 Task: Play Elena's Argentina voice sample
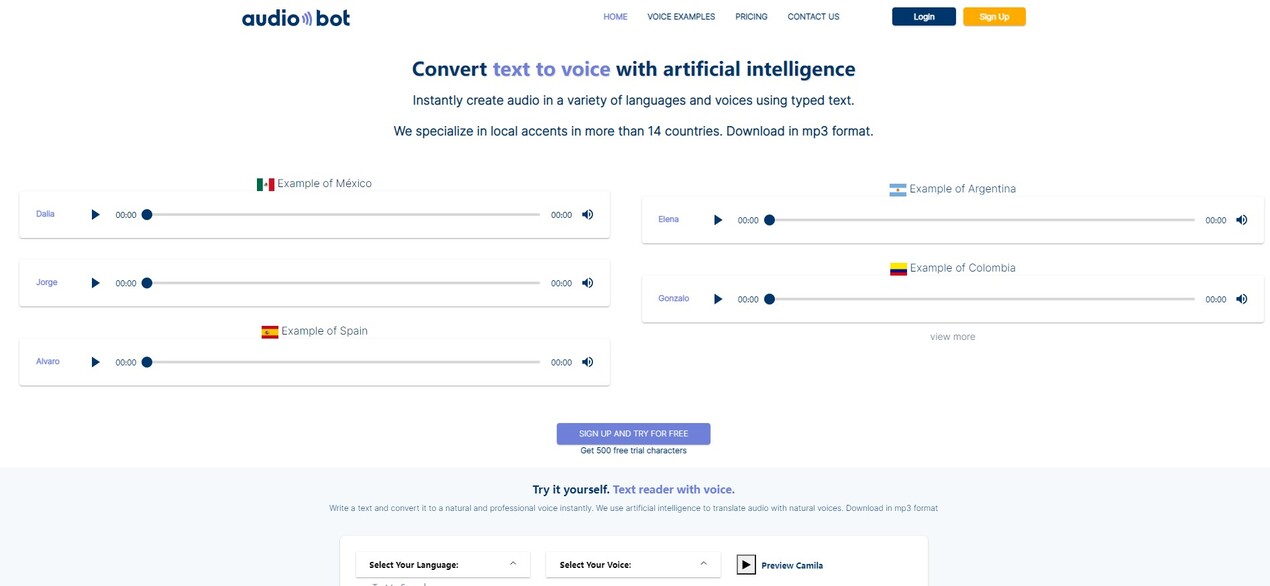tap(718, 220)
